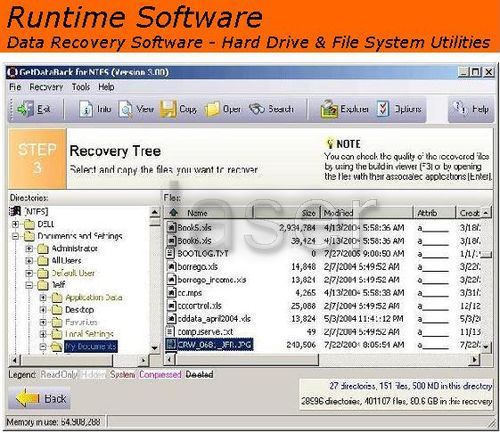The width and height of the screenshot is (500, 433).
Task: Sort files by Modified column header
Action: pos(367,213)
